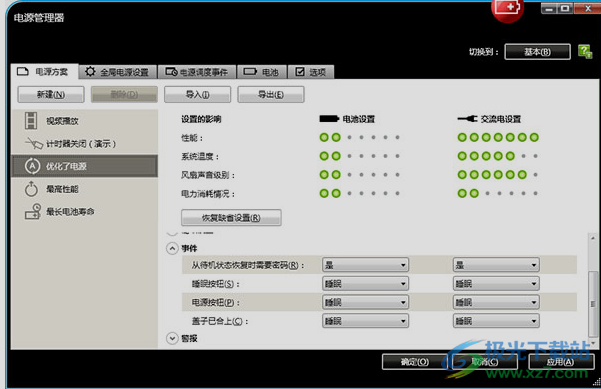The height and width of the screenshot is (389, 601).
Task: Click battery clock icon for 最长电池寿命
Action: (33, 211)
